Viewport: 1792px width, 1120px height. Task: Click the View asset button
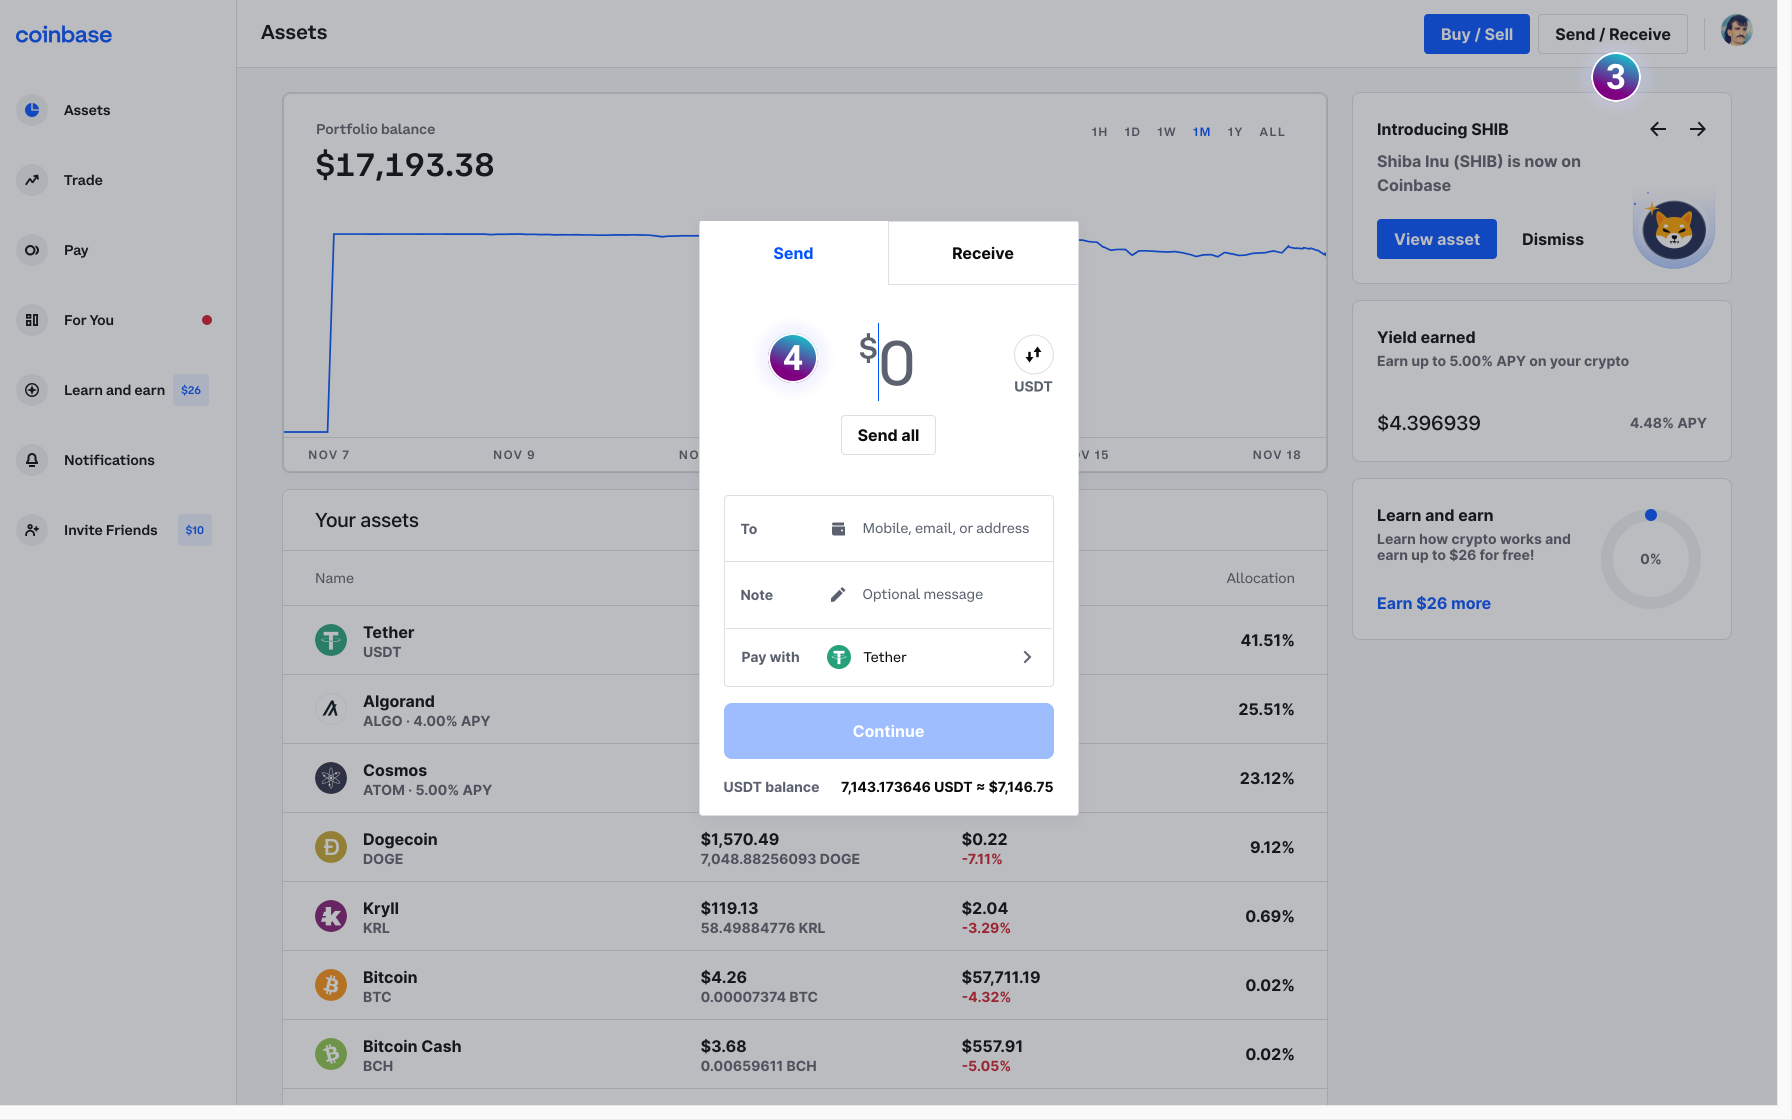pyautogui.click(x=1436, y=239)
